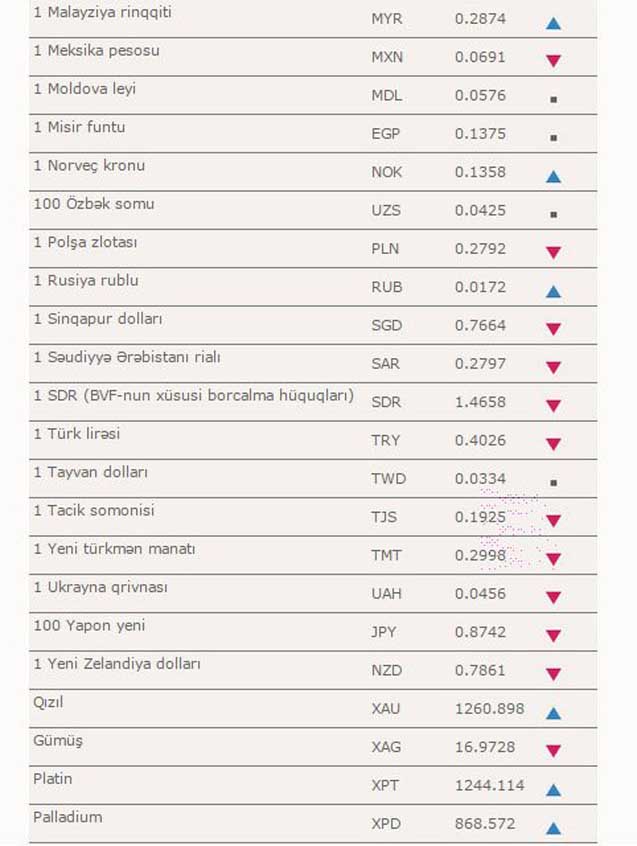The width and height of the screenshot is (637, 846).
Task: Click the EGP currency code
Action: tap(386, 134)
